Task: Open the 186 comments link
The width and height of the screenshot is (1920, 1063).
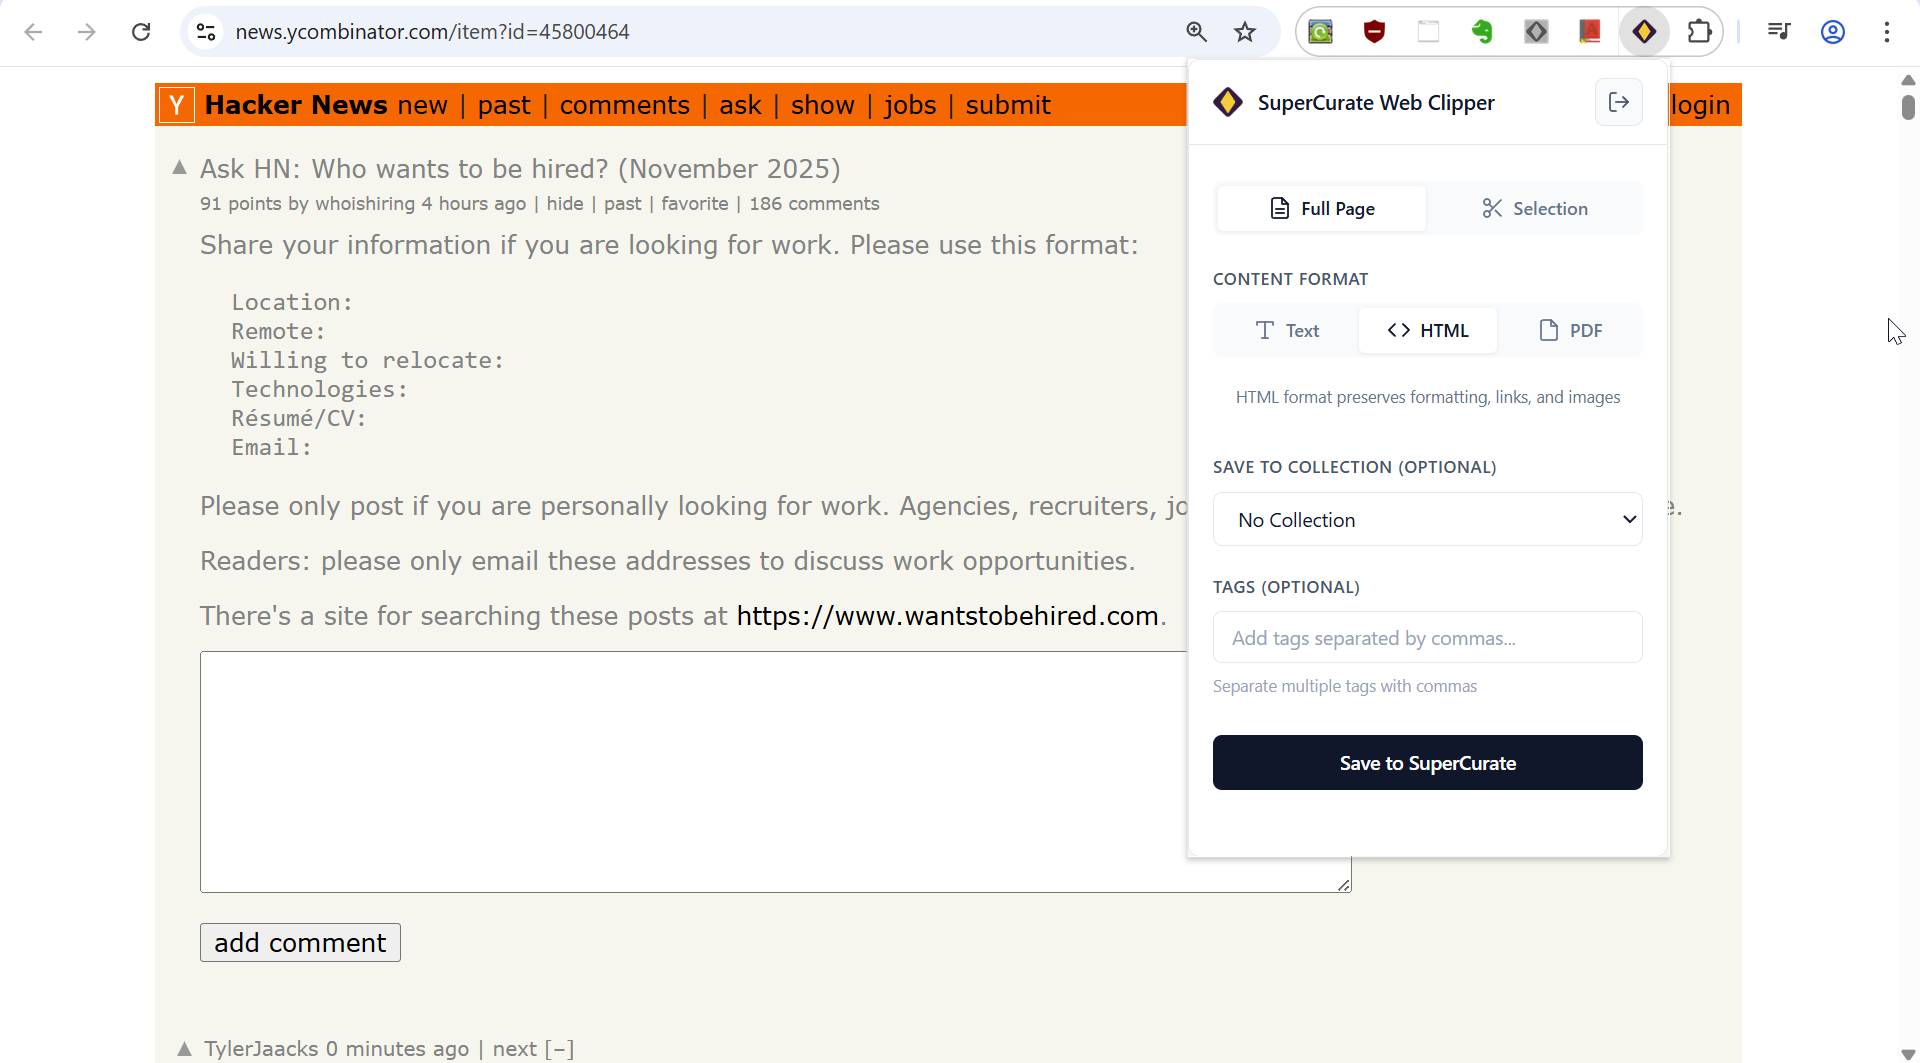Action: (814, 204)
